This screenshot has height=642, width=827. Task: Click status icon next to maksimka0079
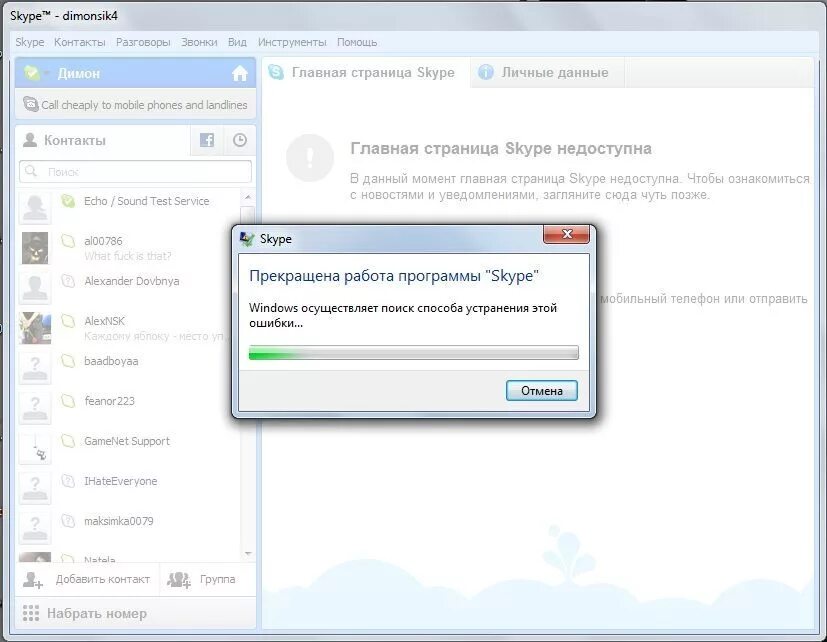68,521
